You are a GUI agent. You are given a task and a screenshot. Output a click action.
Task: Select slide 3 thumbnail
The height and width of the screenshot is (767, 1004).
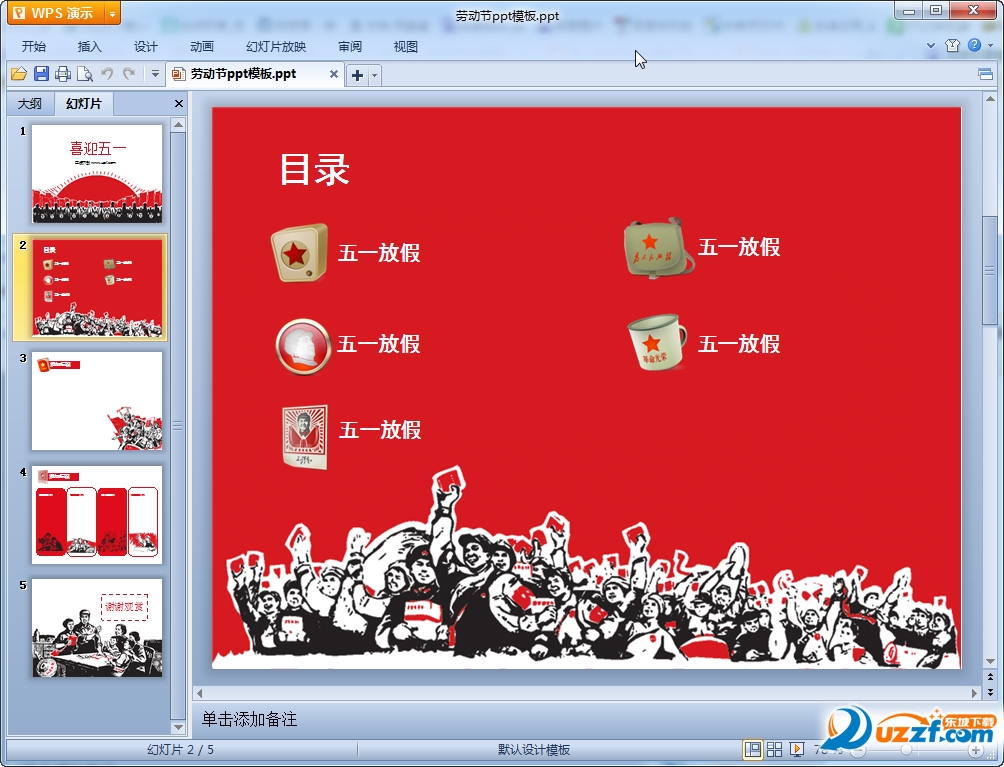[97, 401]
